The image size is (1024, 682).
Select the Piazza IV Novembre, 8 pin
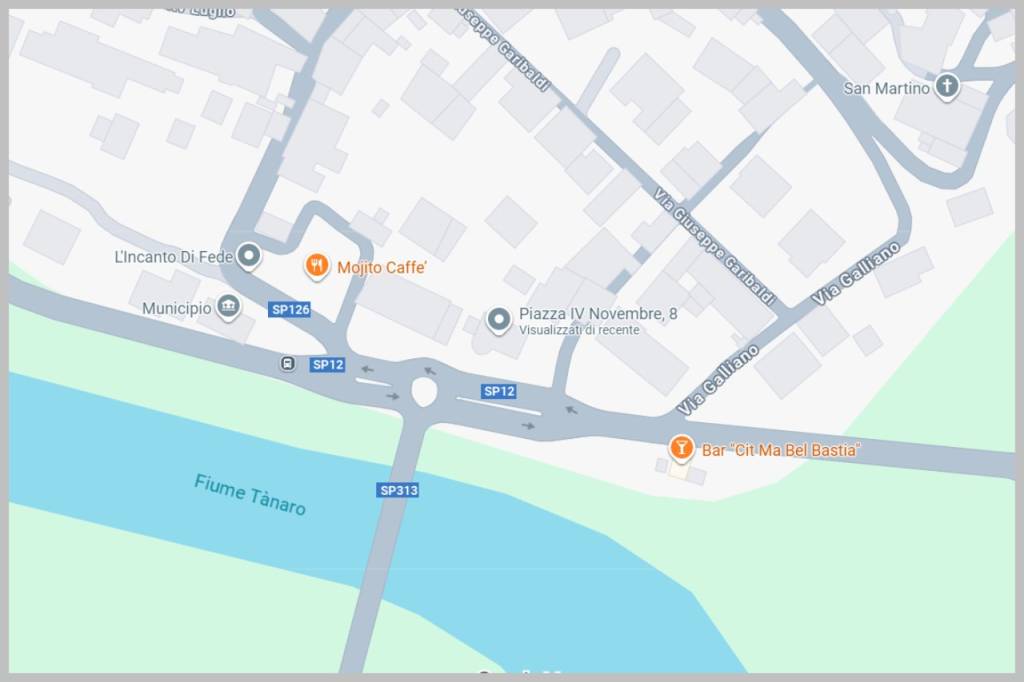pyautogui.click(x=500, y=321)
